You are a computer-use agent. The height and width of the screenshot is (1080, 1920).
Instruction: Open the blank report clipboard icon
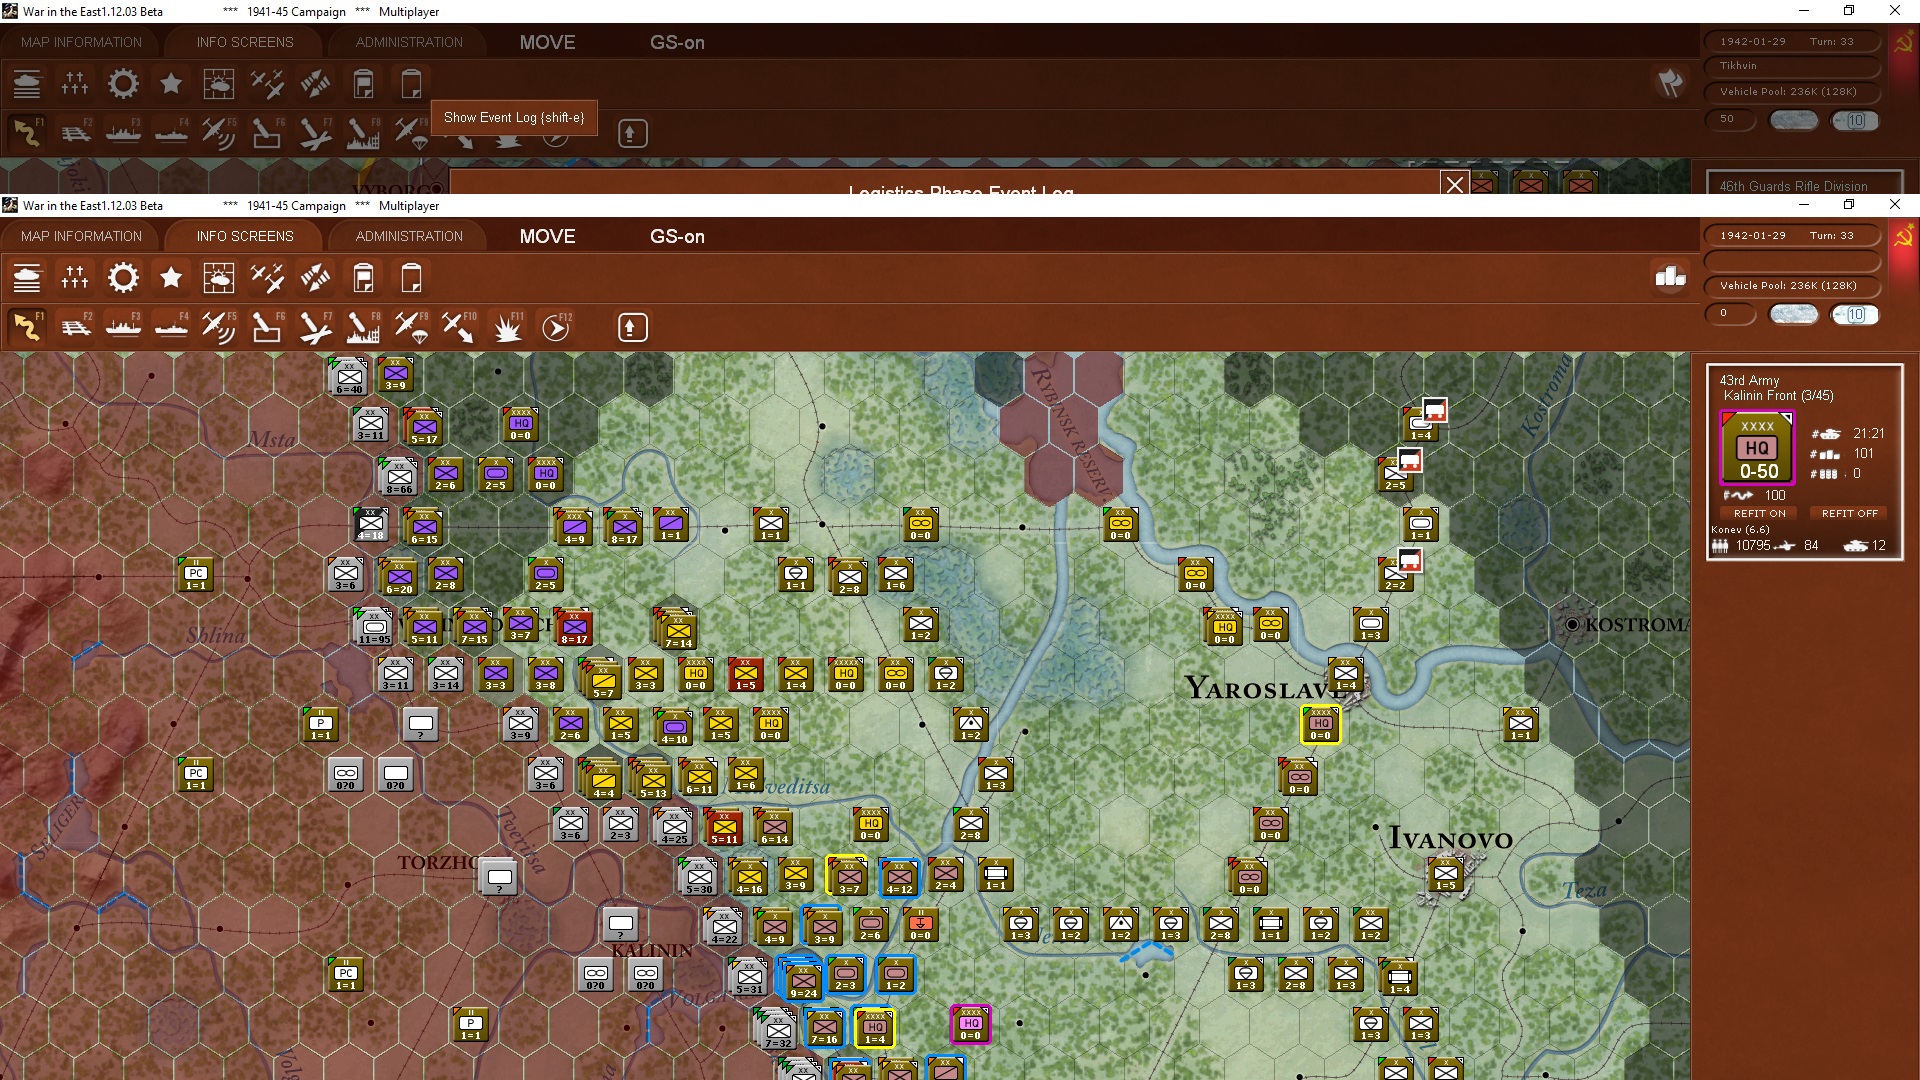411,278
